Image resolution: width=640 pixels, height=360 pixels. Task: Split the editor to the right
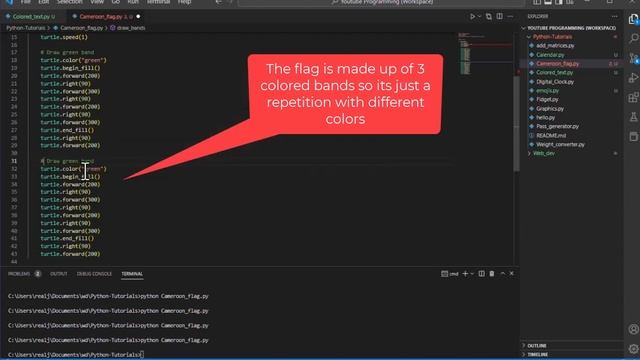tap(500, 16)
